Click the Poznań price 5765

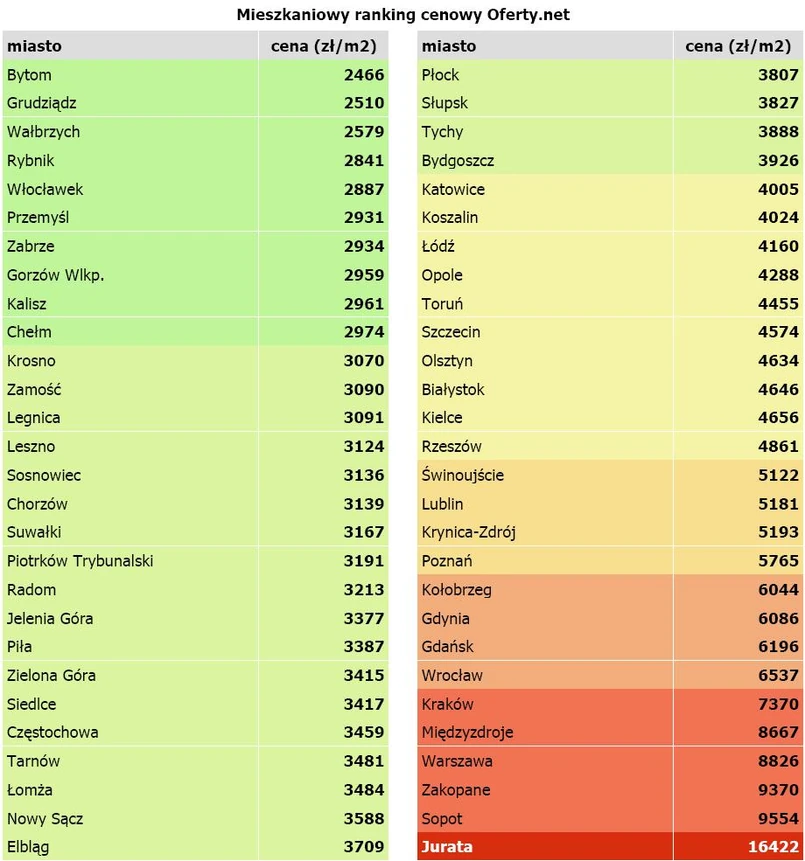pos(778,561)
